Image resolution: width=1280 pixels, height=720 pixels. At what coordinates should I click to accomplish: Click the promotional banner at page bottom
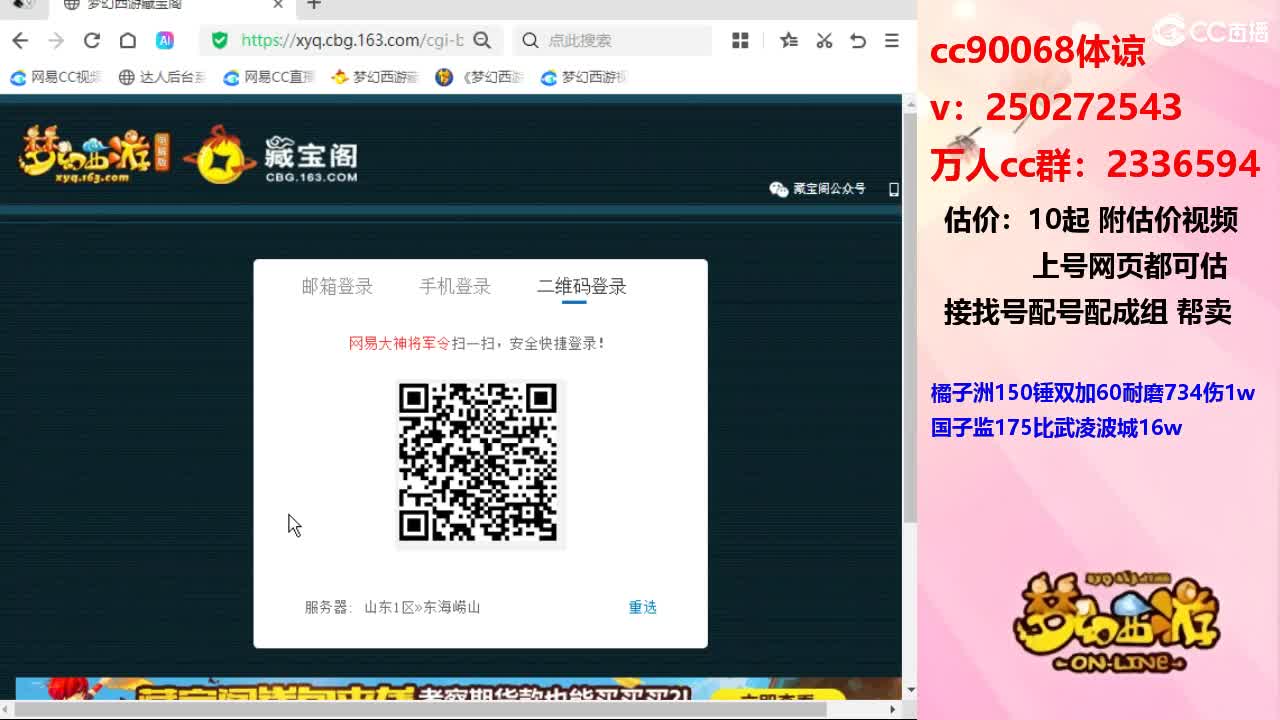coord(459,689)
